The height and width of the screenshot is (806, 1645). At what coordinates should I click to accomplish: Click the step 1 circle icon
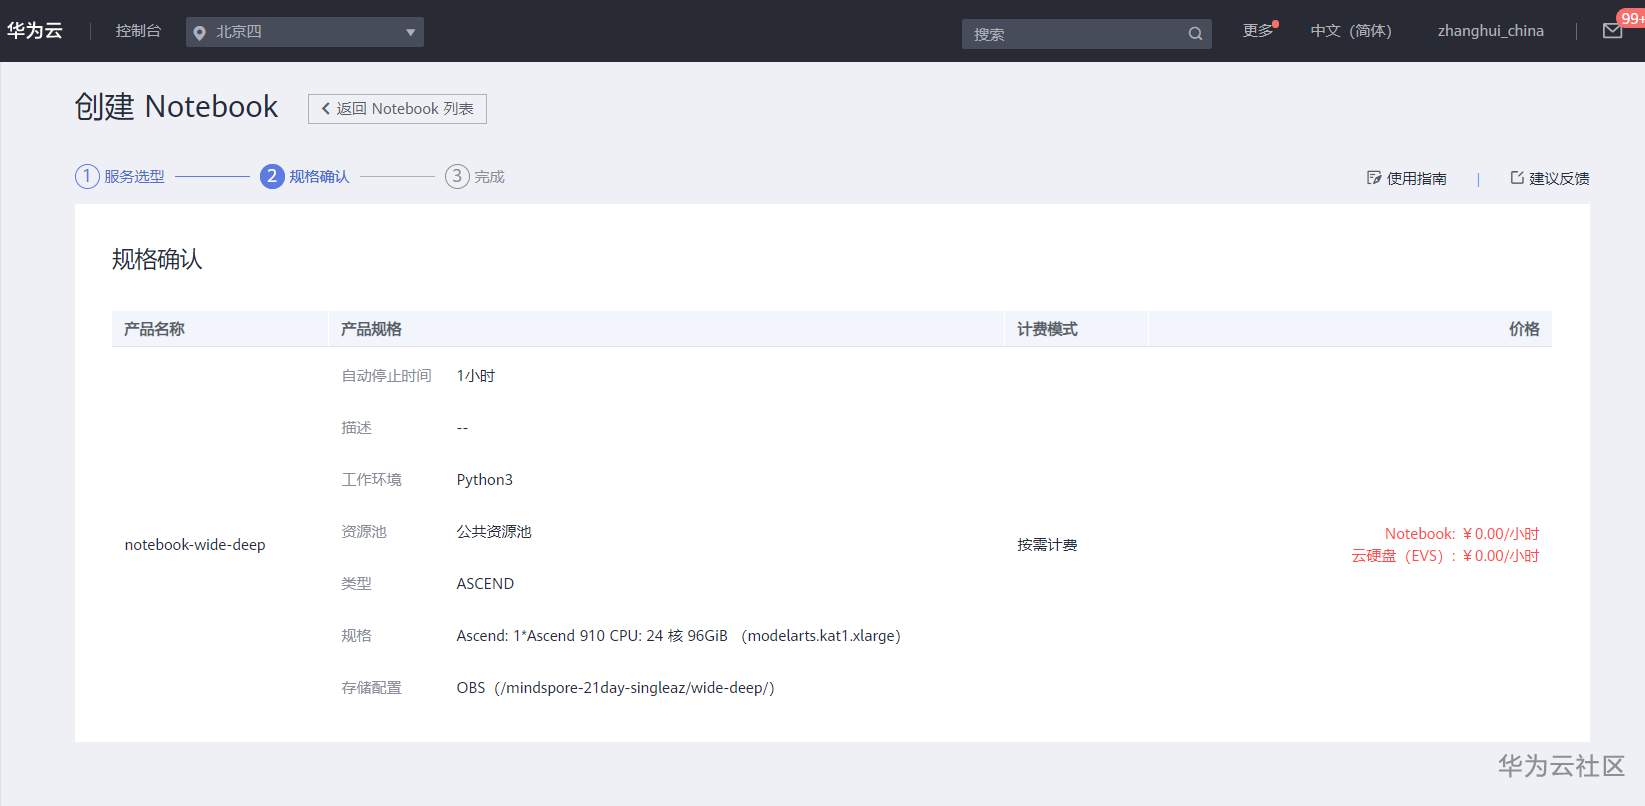(x=87, y=176)
